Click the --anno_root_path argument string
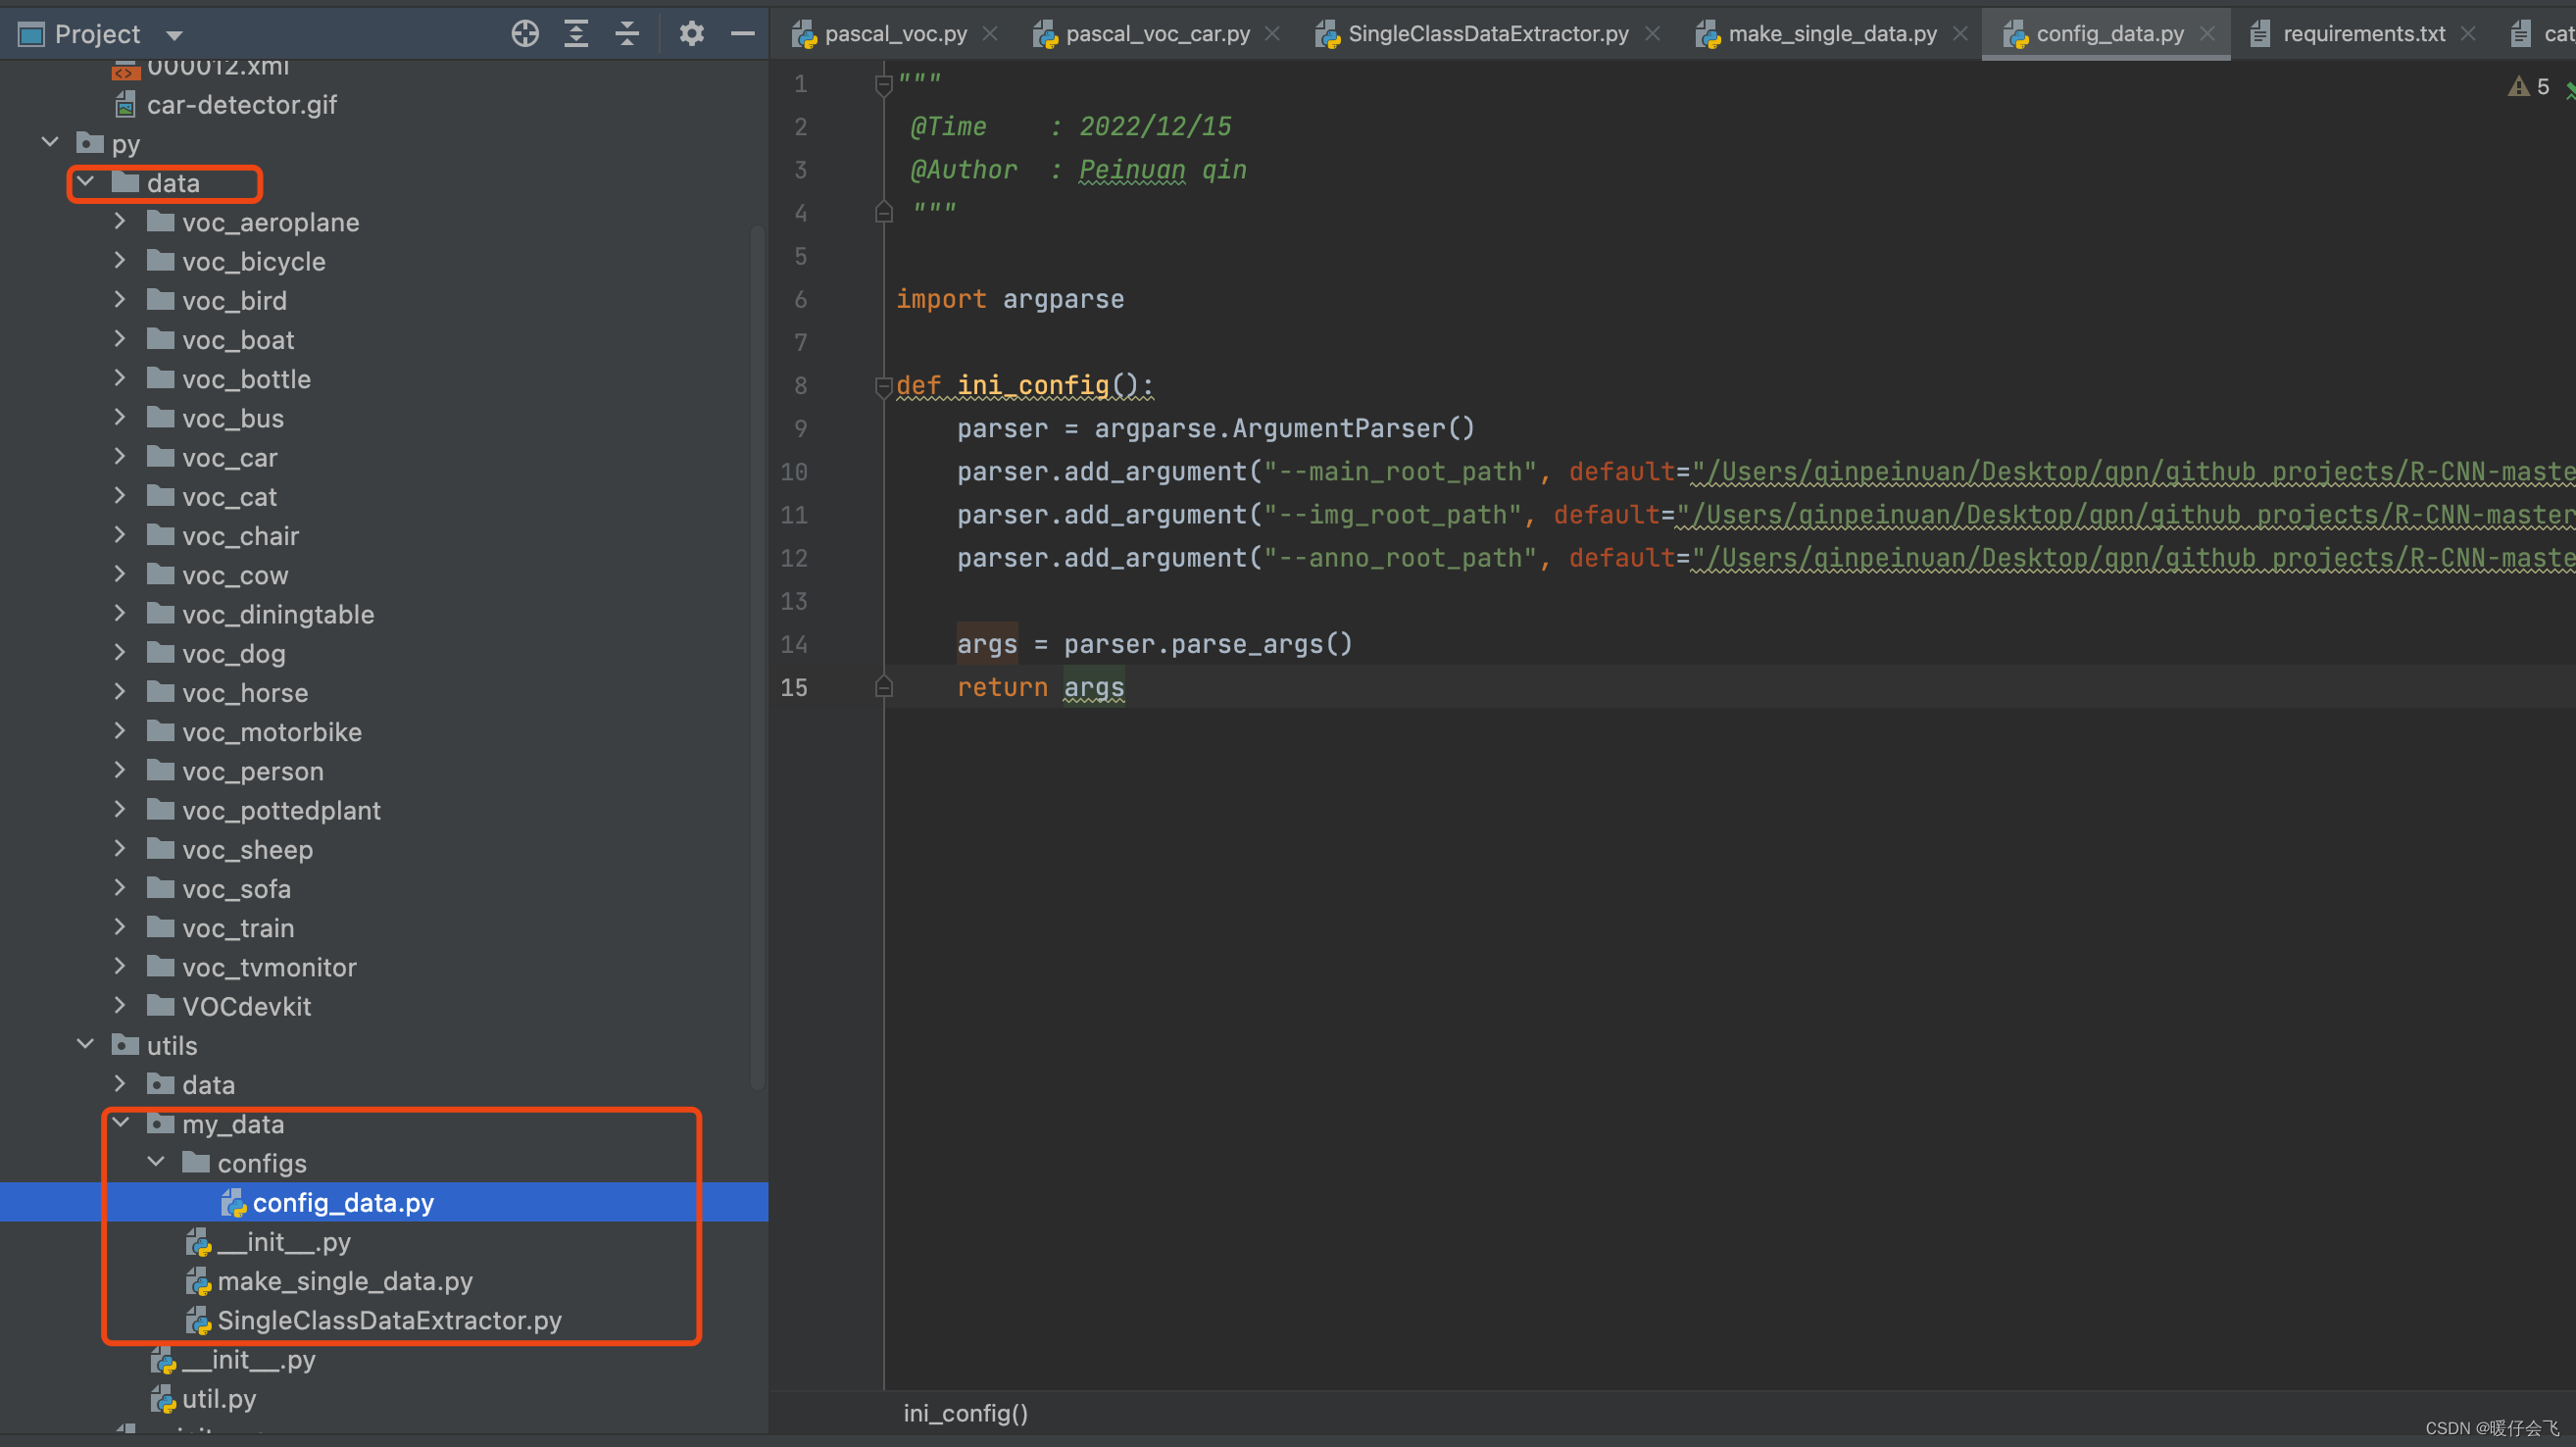This screenshot has height=1447, width=2576. pyautogui.click(x=1400, y=558)
